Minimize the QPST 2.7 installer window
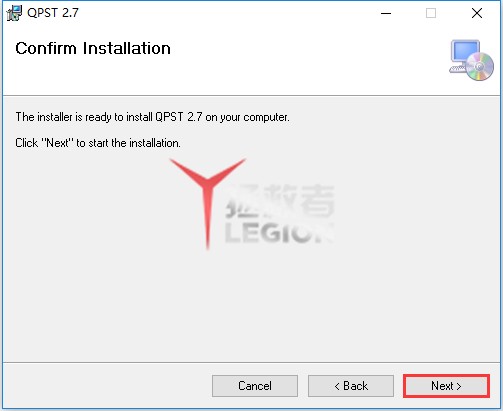Screen dimensions: 503x411 coord(386,13)
